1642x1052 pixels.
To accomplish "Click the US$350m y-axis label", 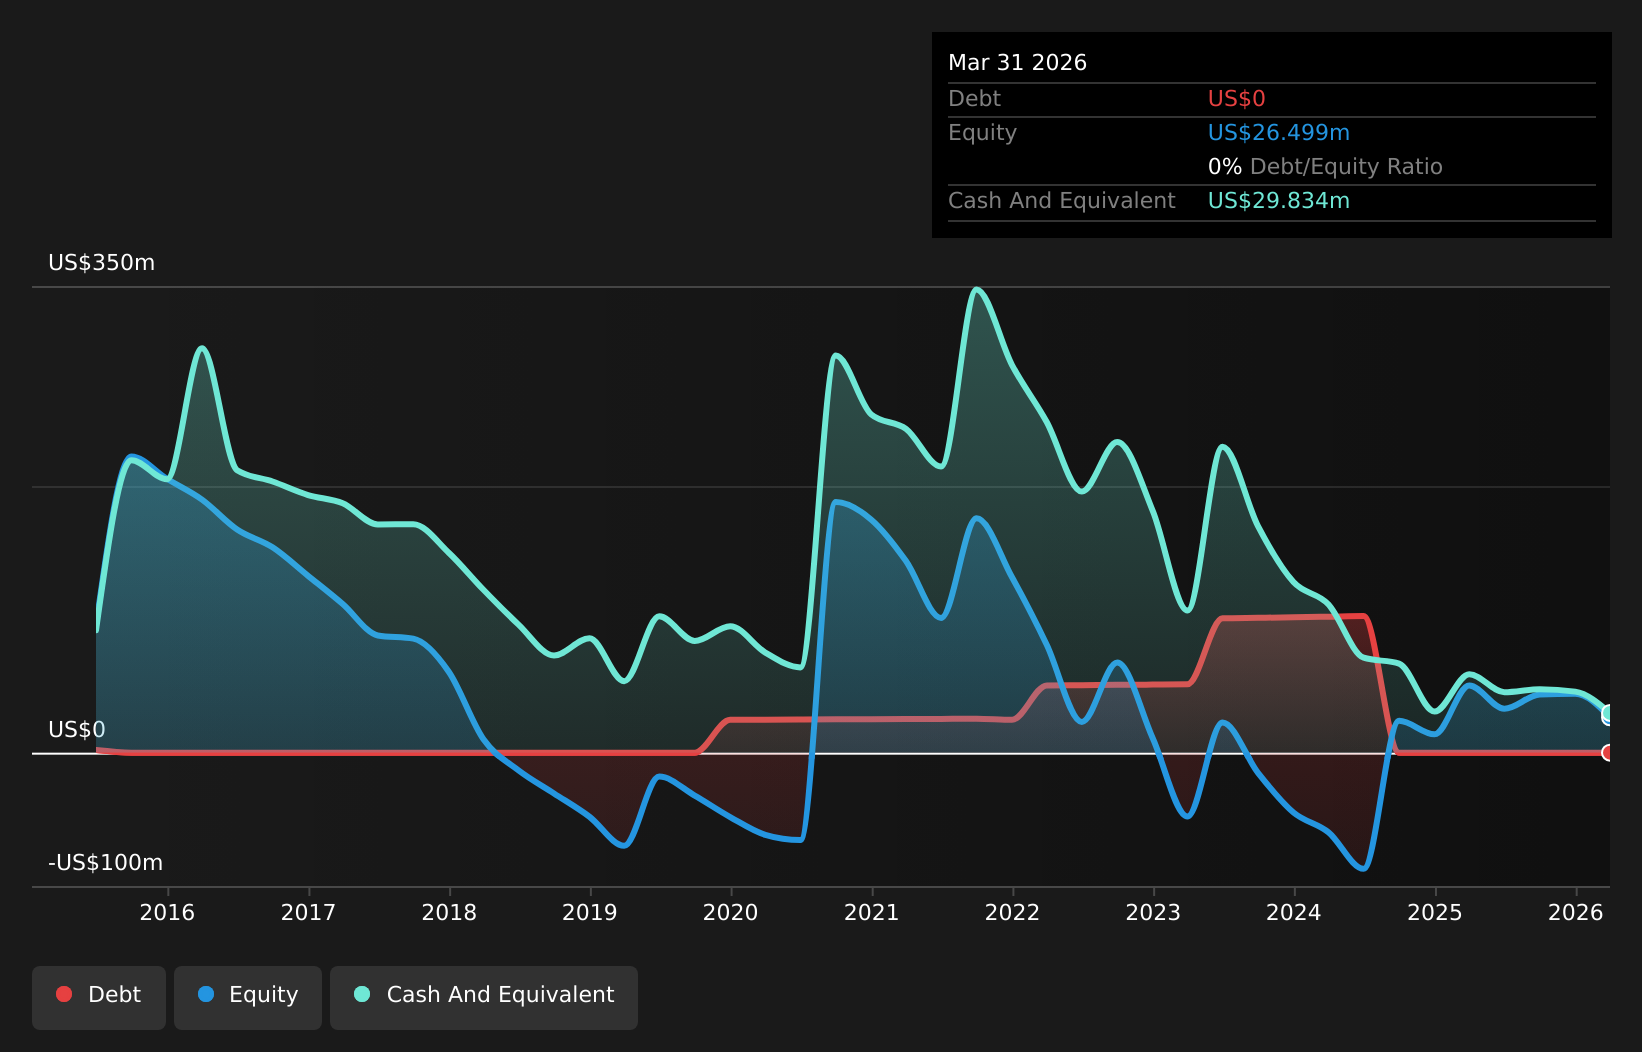I will click(102, 263).
